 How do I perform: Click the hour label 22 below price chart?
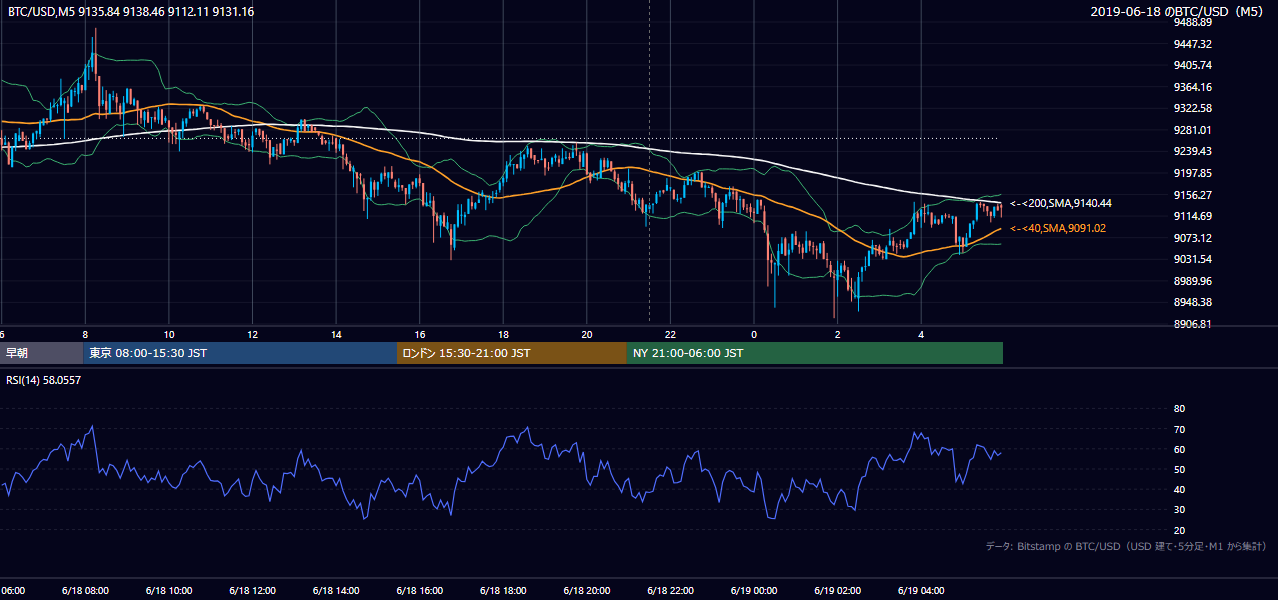pyautogui.click(x=671, y=334)
